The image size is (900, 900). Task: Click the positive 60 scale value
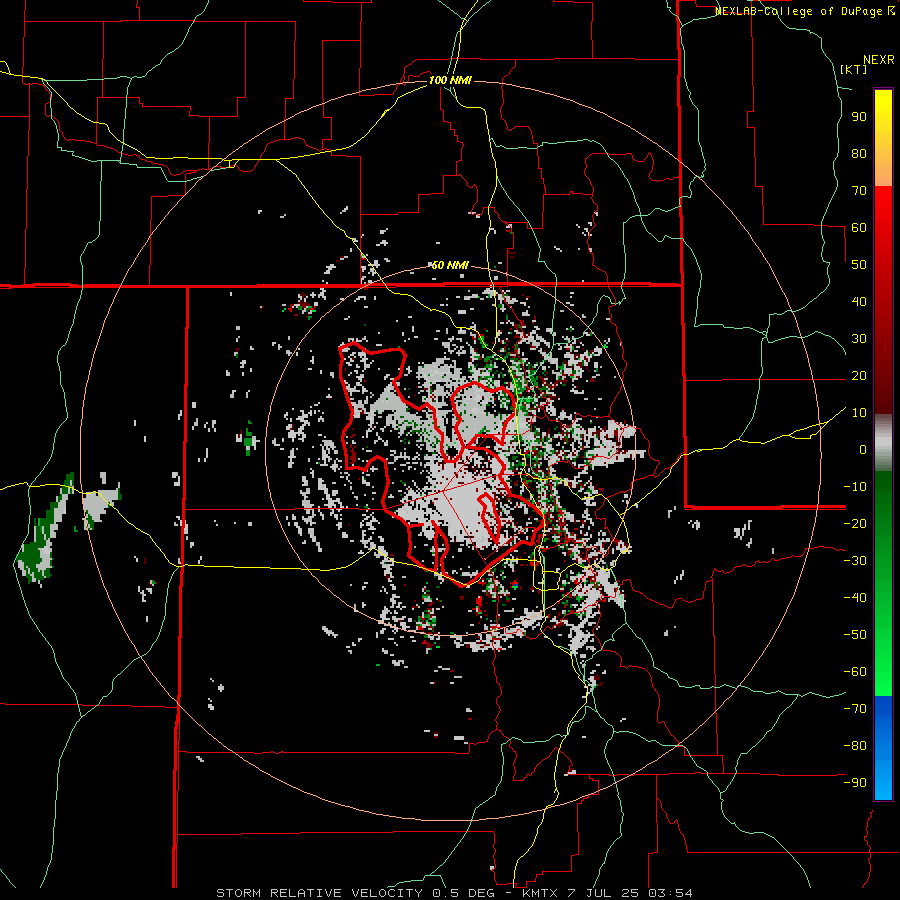click(x=859, y=228)
